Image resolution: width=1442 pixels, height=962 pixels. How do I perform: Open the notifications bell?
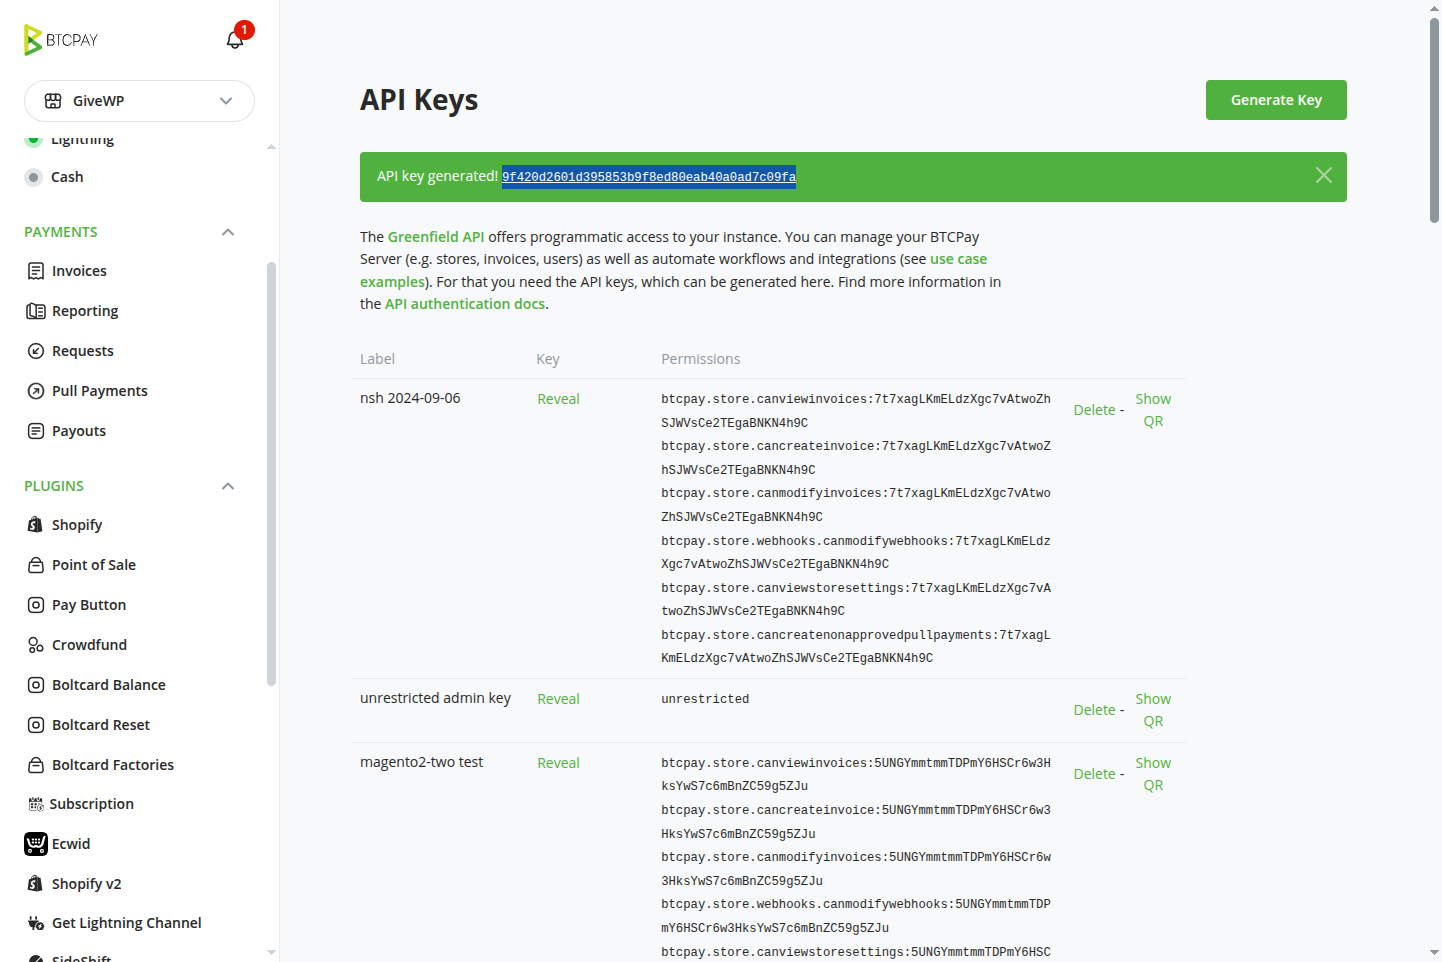click(x=234, y=38)
